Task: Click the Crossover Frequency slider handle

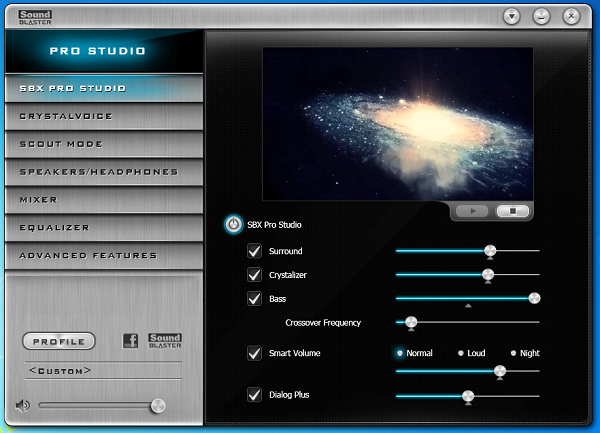Action: [411, 322]
